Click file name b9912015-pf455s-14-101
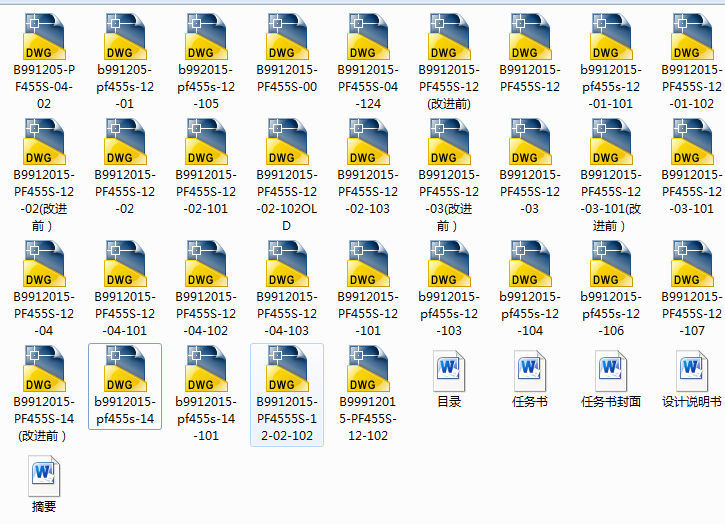 click(x=206, y=419)
